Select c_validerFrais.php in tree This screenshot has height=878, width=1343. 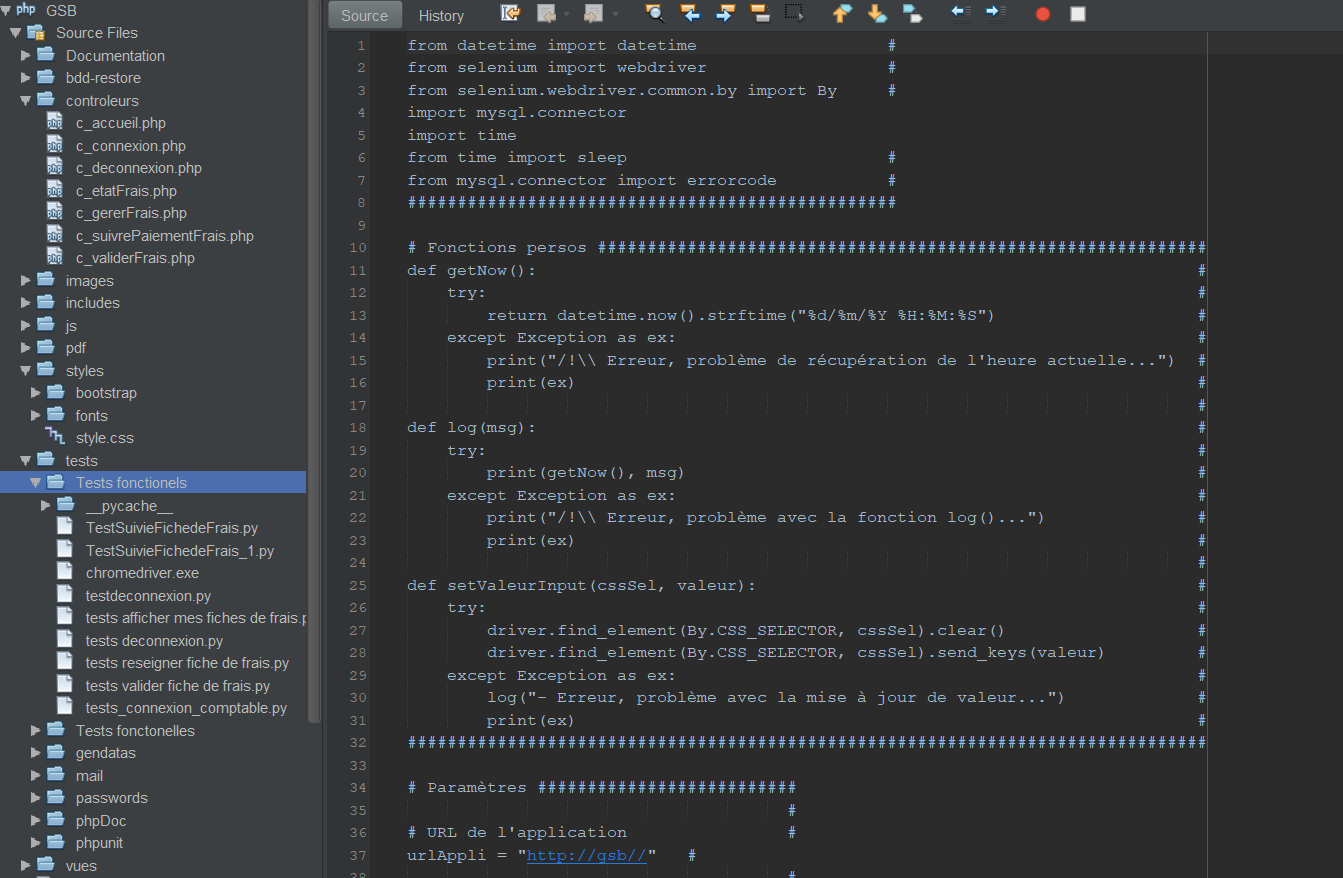click(x=135, y=258)
